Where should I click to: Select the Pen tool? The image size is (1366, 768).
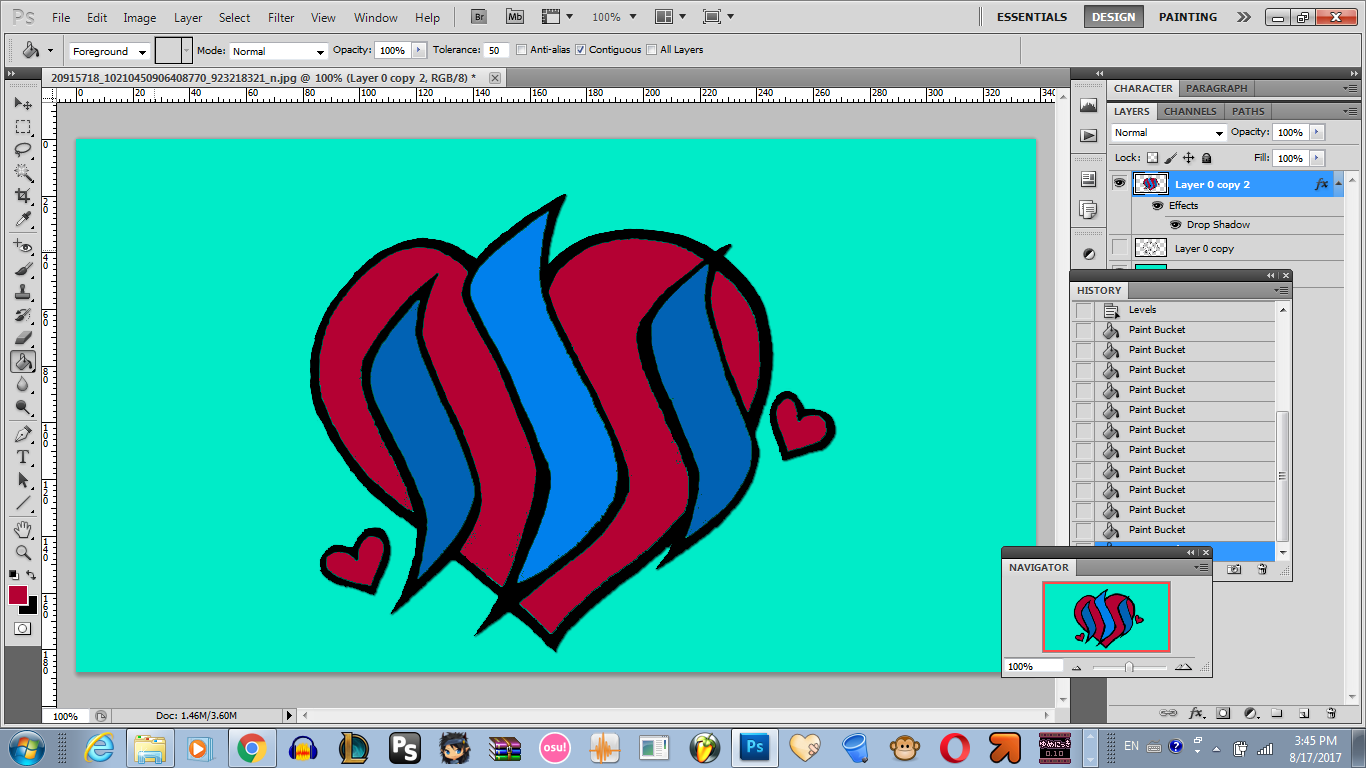(23, 434)
